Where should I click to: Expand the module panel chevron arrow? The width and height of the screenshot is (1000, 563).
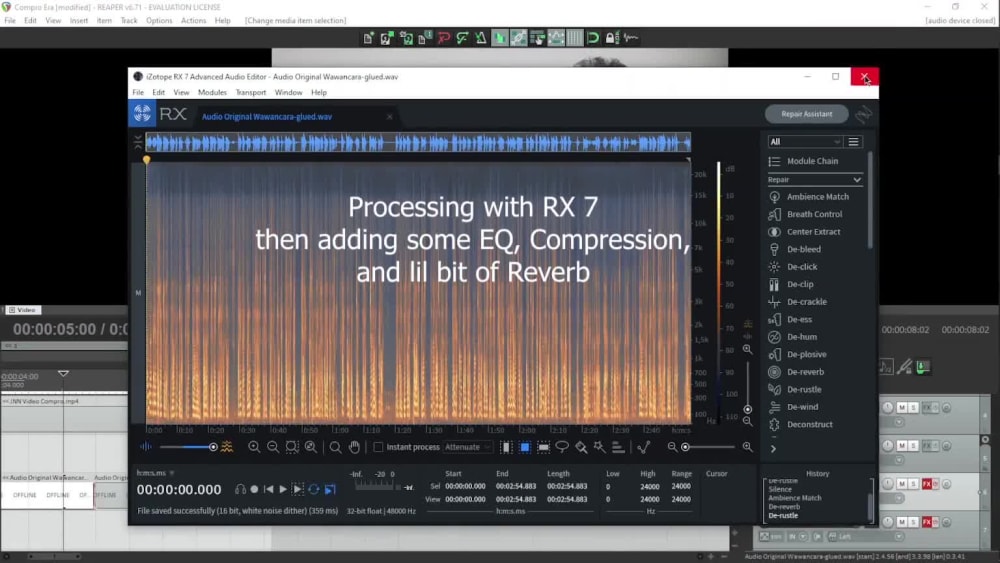773,449
